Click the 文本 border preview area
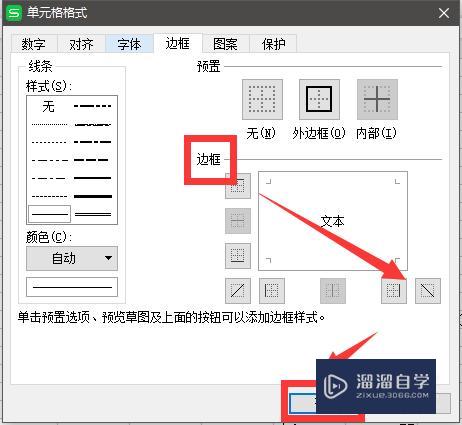 [x=333, y=221]
